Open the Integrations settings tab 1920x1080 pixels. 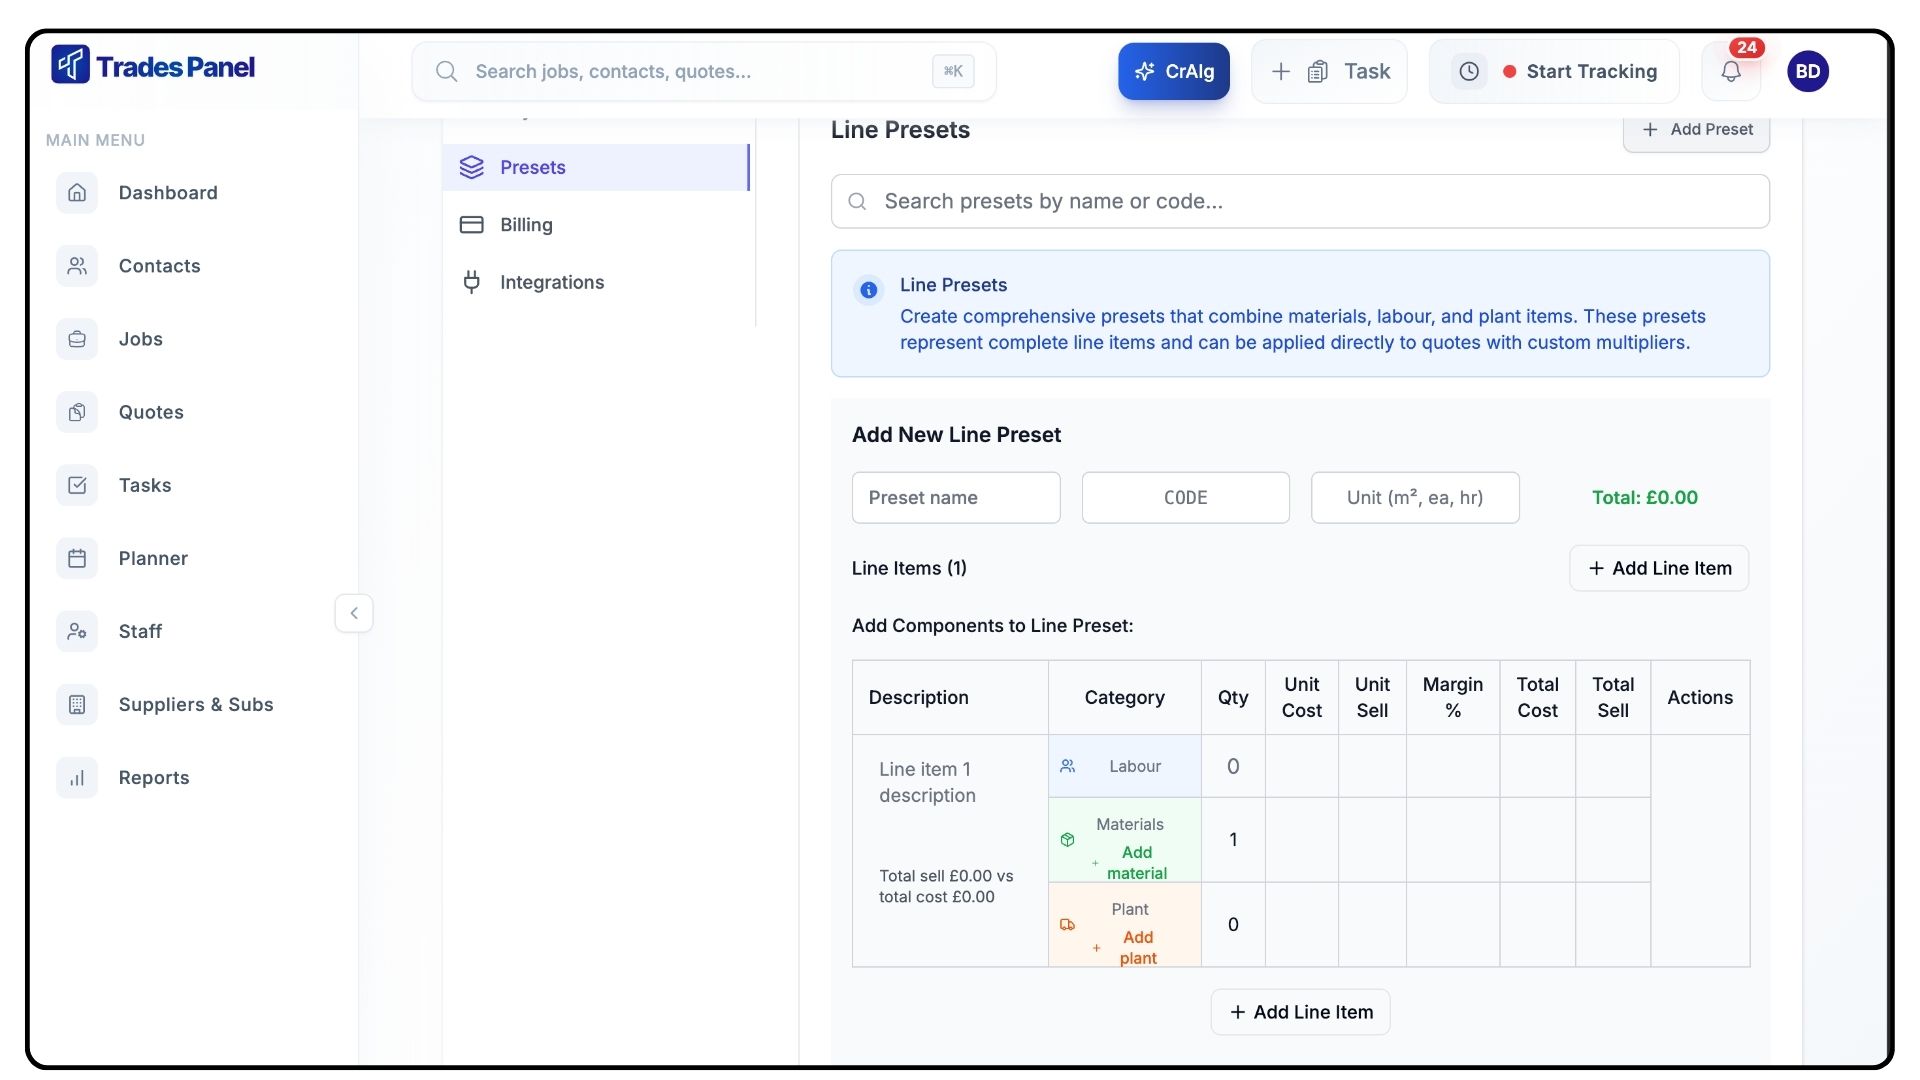(551, 282)
